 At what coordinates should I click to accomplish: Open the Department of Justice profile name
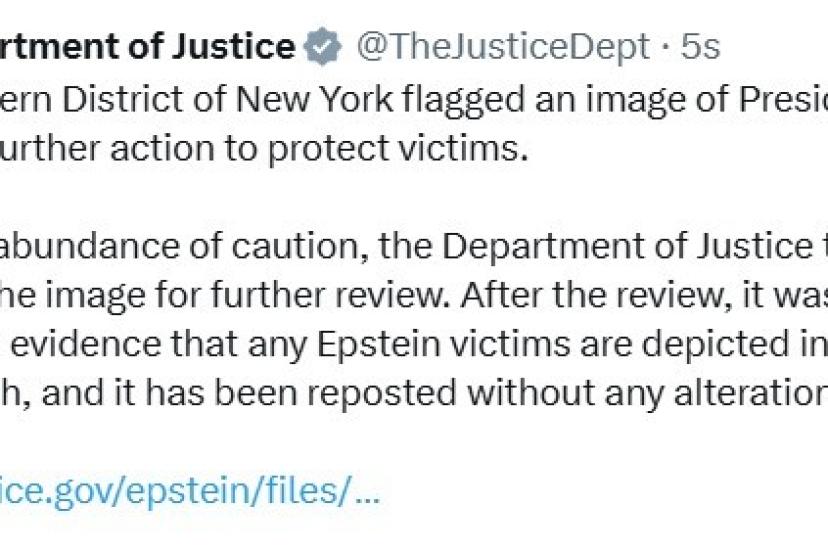pos(148,47)
